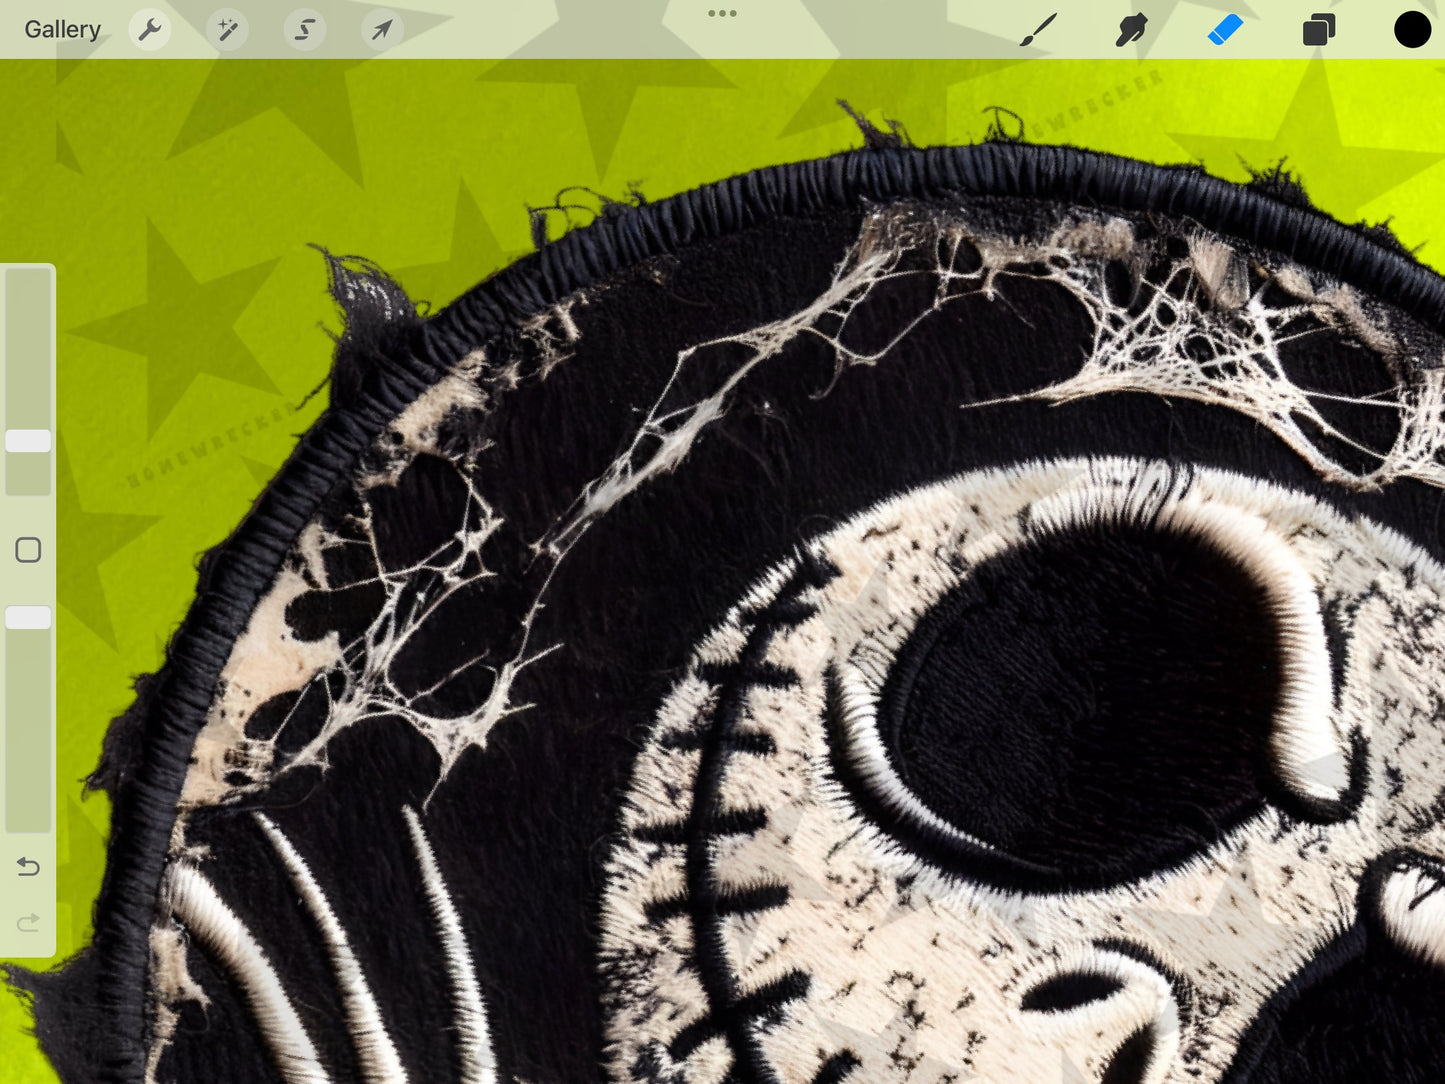The image size is (1445, 1084).
Task: Click the brush opacity slider handle
Action: 28,618
